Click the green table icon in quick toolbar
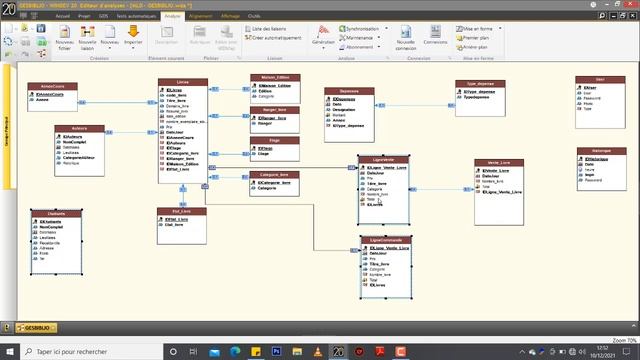Viewport: 640px width, 360px height. point(42,41)
